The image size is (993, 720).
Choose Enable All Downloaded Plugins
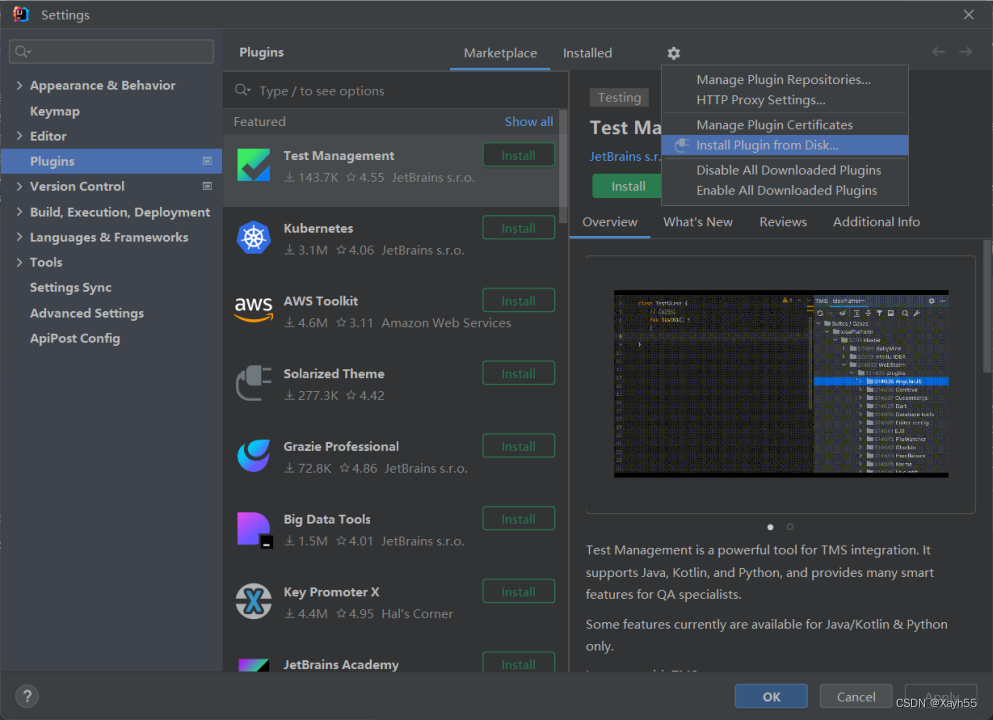point(785,191)
